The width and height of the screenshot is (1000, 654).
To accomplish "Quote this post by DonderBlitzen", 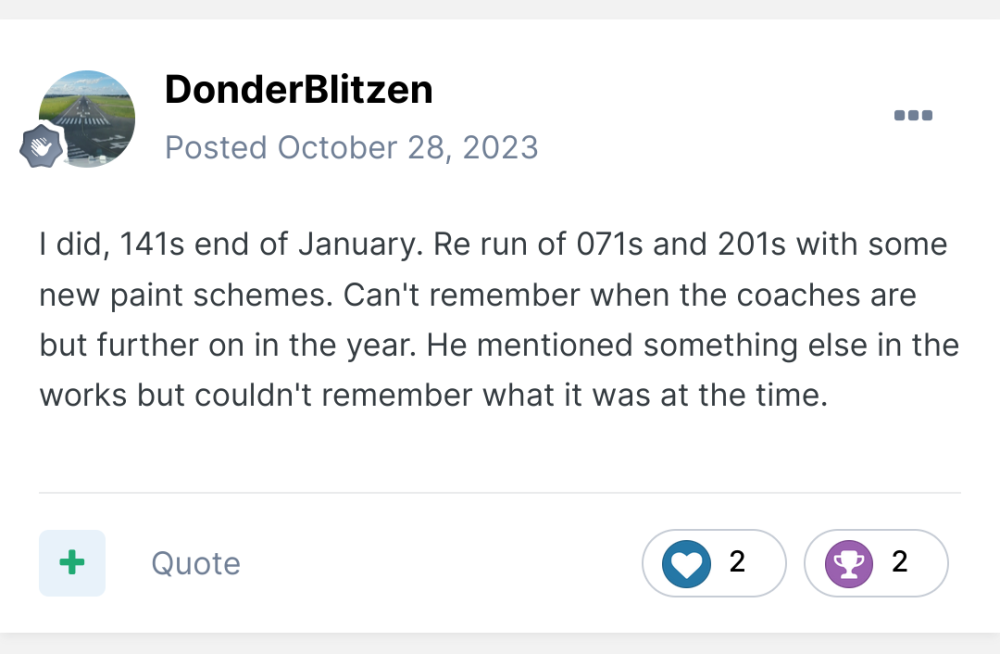I will click(196, 564).
